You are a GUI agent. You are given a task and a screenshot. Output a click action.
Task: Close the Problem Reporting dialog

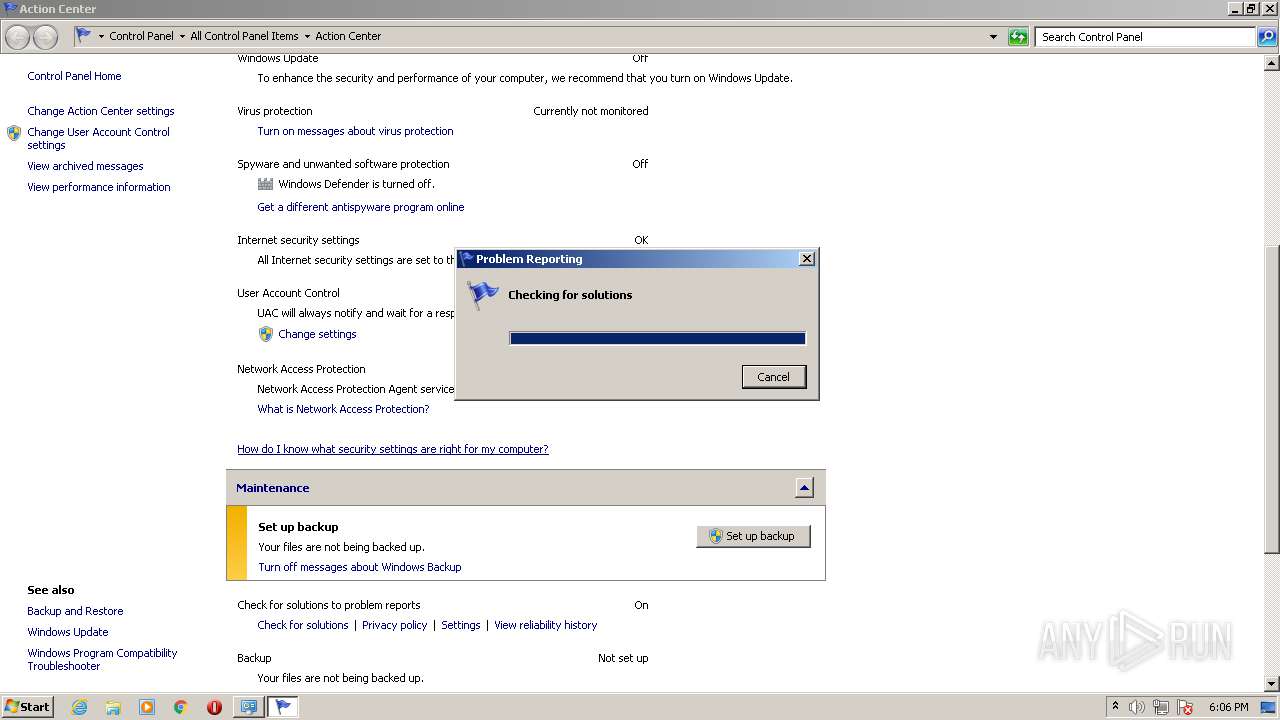(807, 259)
